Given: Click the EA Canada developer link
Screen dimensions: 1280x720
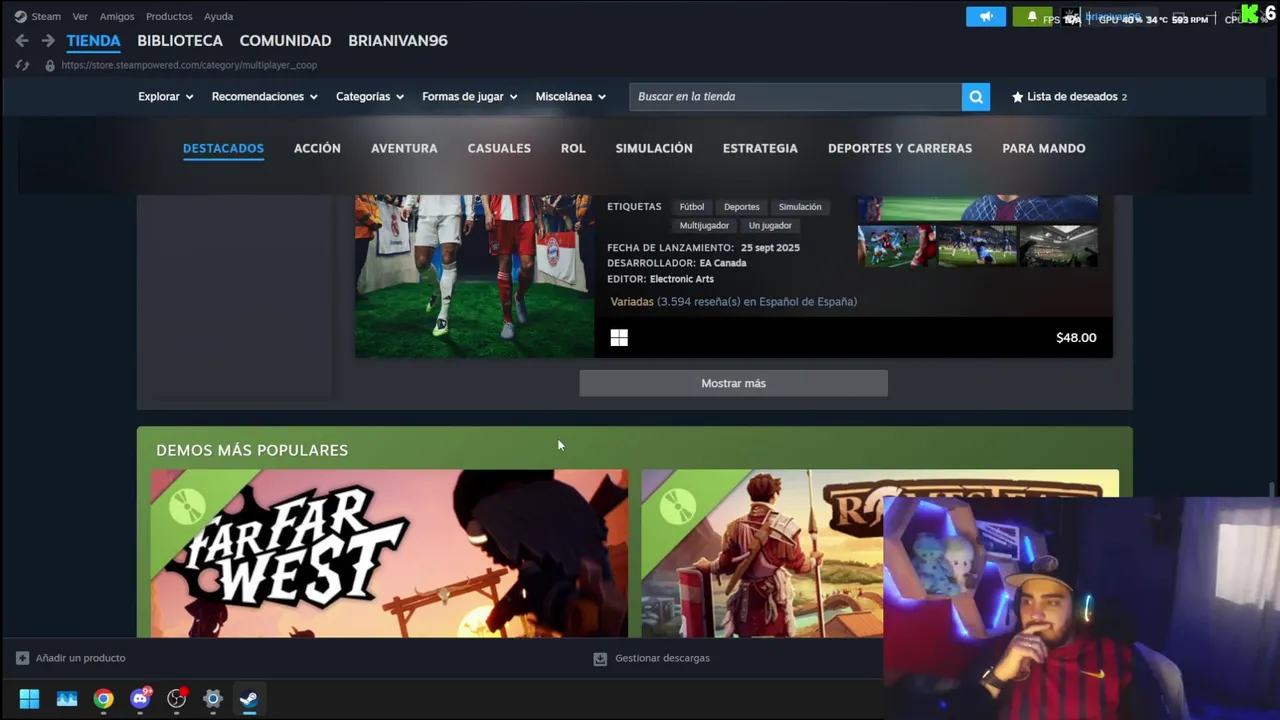Looking at the screenshot, I should [723, 263].
